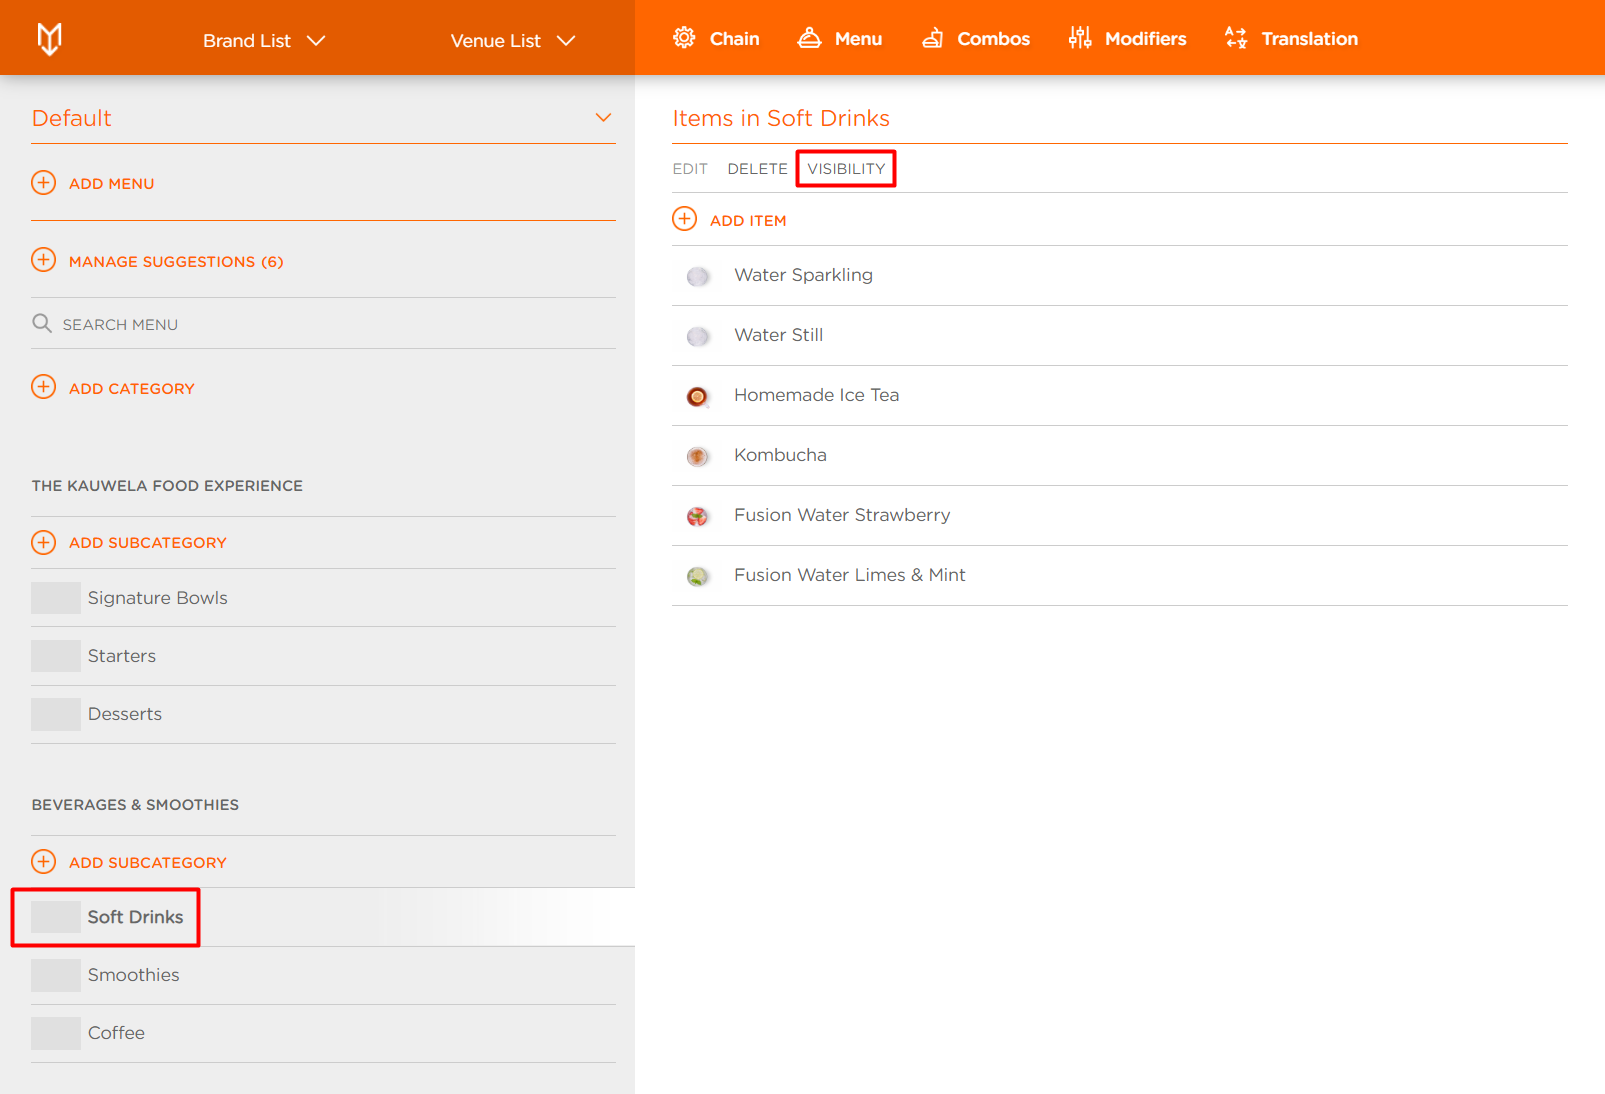Click the Combos icon

pos(932,38)
